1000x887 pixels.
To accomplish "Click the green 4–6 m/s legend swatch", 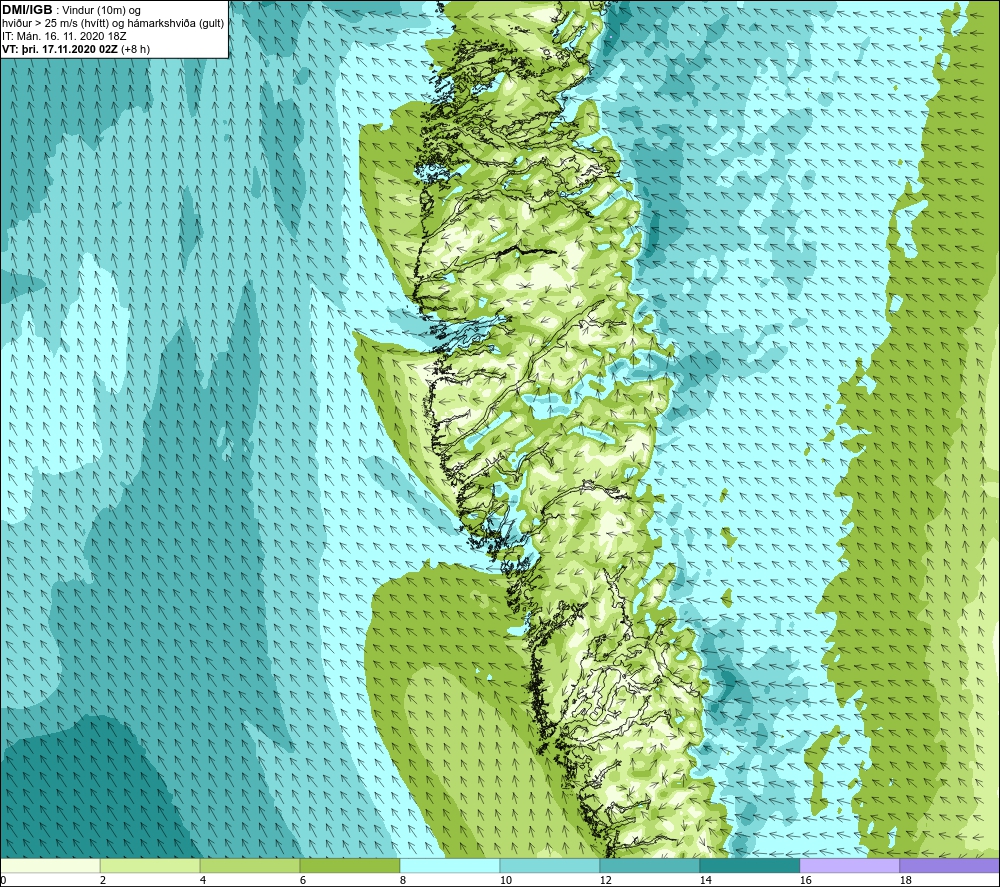I will coord(250,865).
